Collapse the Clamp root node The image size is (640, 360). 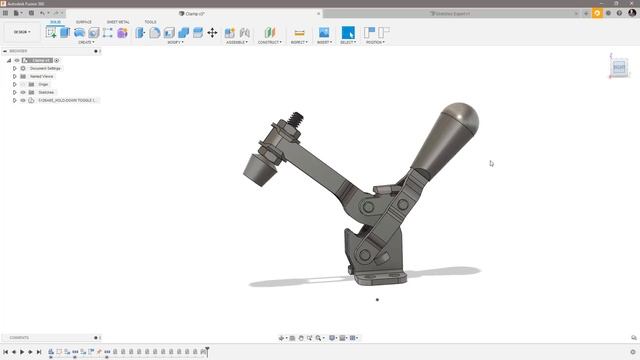click(9, 60)
